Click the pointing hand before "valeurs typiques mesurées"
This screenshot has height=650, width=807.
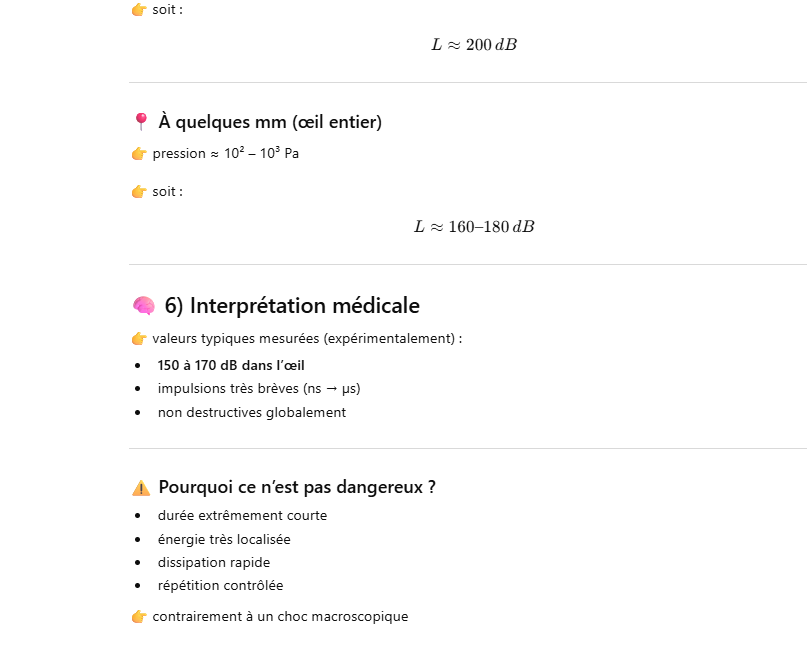[139, 339]
